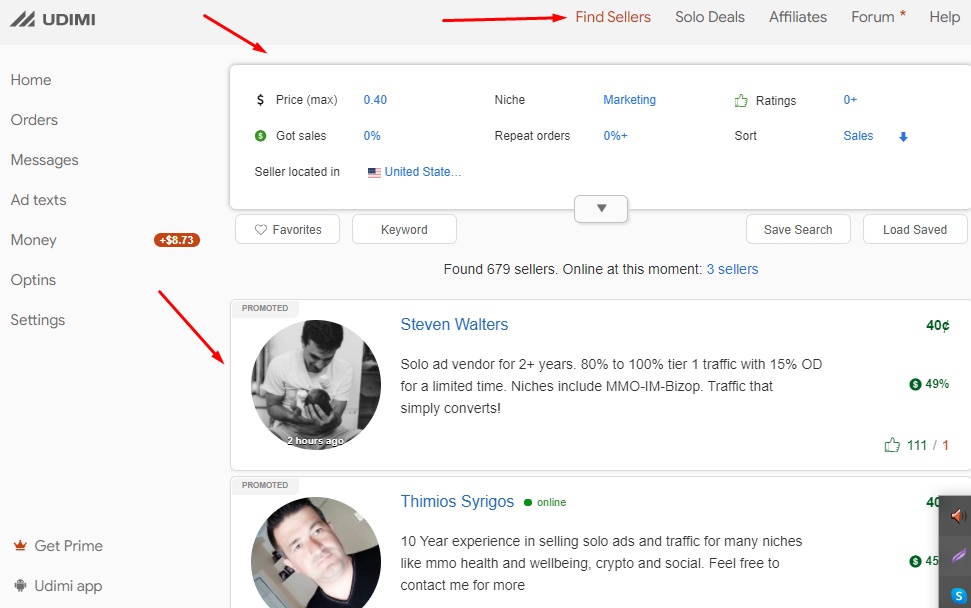Open Forum in top navigation

pyautogui.click(x=873, y=17)
